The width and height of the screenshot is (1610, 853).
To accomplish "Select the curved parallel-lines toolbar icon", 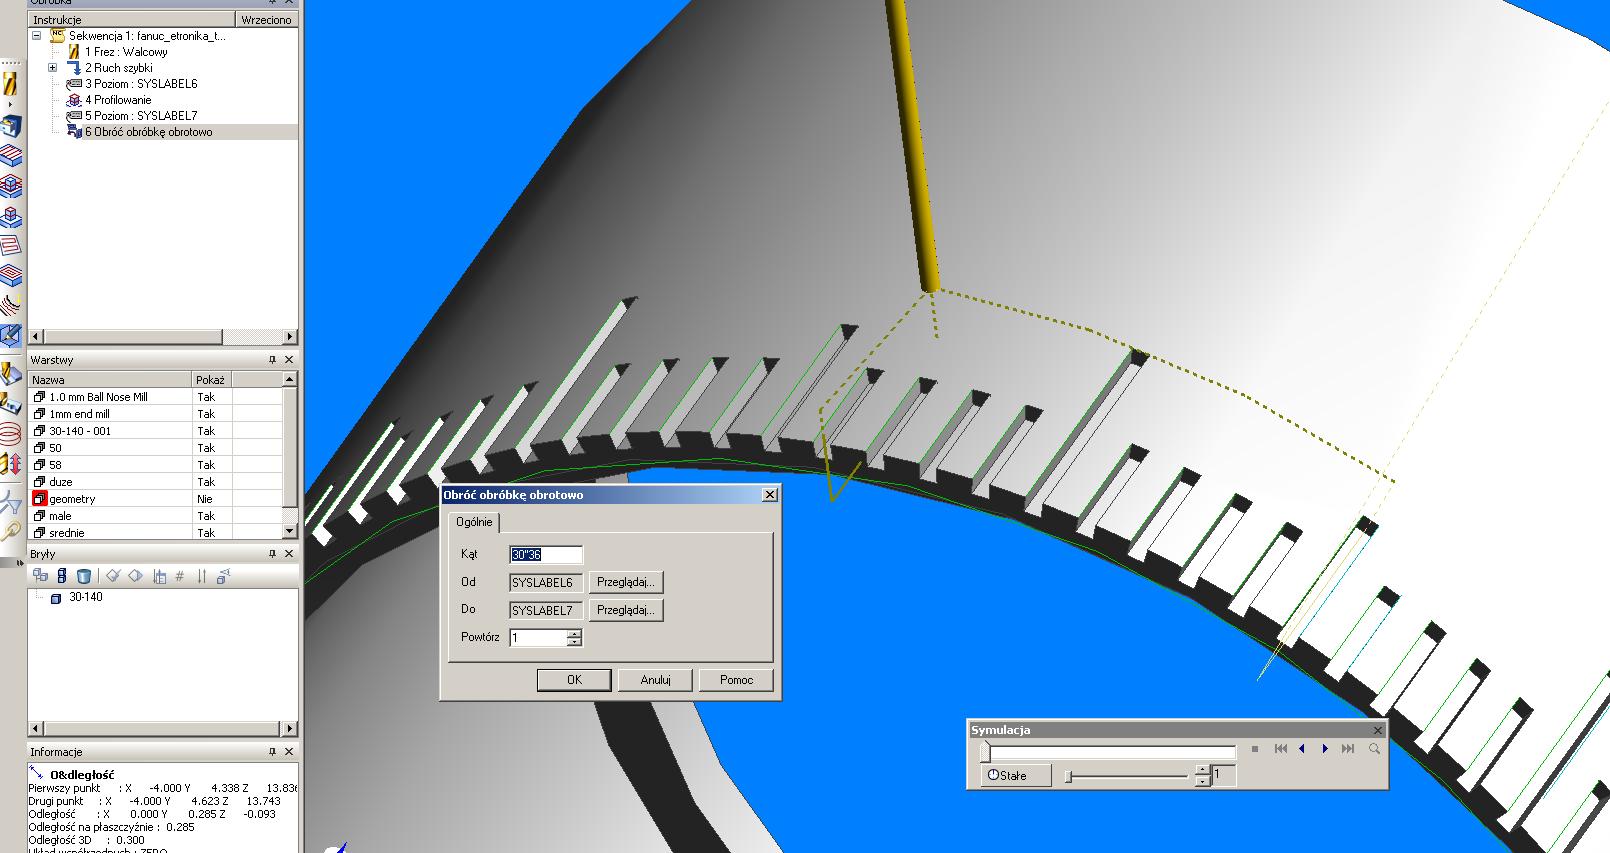I will [10, 303].
